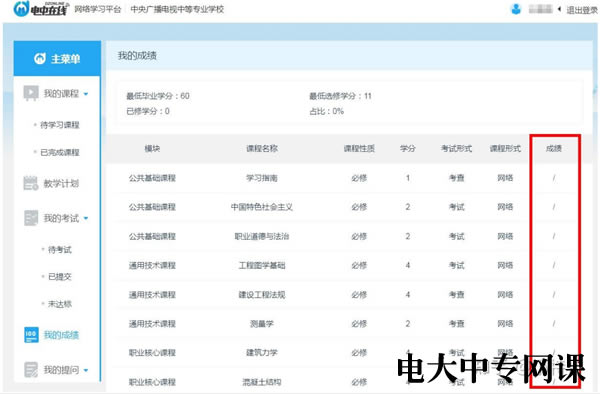
Task: Click 退出登录 logout link
Action: (x=582, y=10)
